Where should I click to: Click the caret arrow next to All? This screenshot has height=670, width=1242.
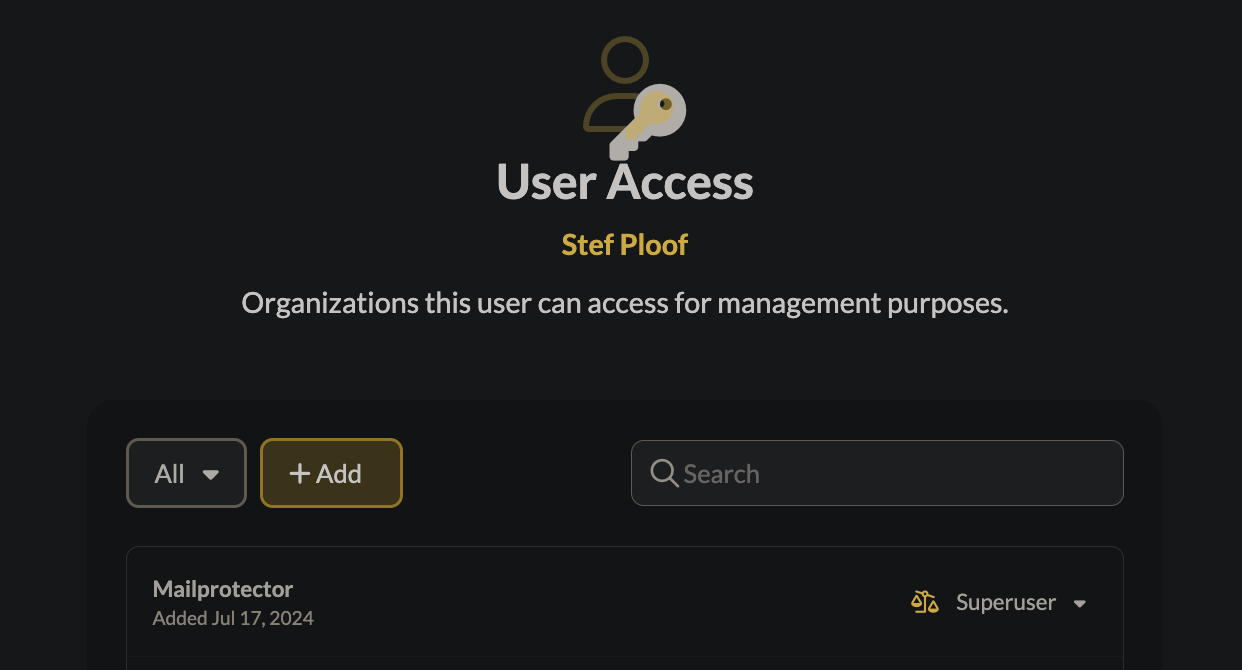click(x=211, y=475)
